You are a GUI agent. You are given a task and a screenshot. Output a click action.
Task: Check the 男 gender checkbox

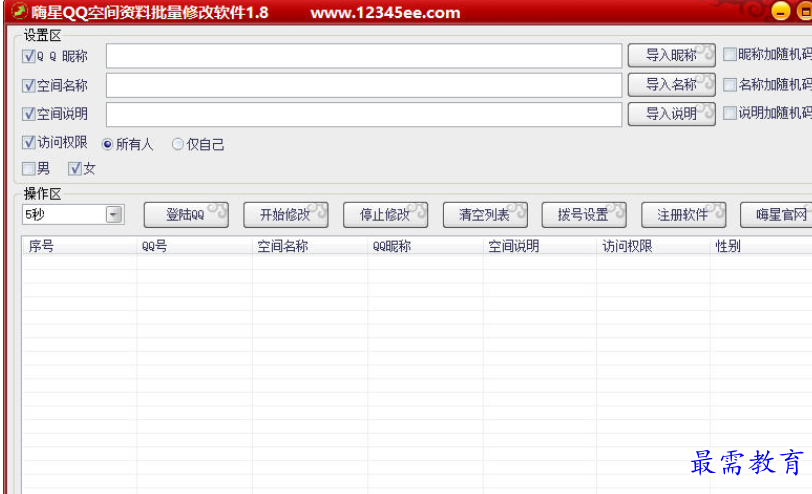[x=29, y=168]
